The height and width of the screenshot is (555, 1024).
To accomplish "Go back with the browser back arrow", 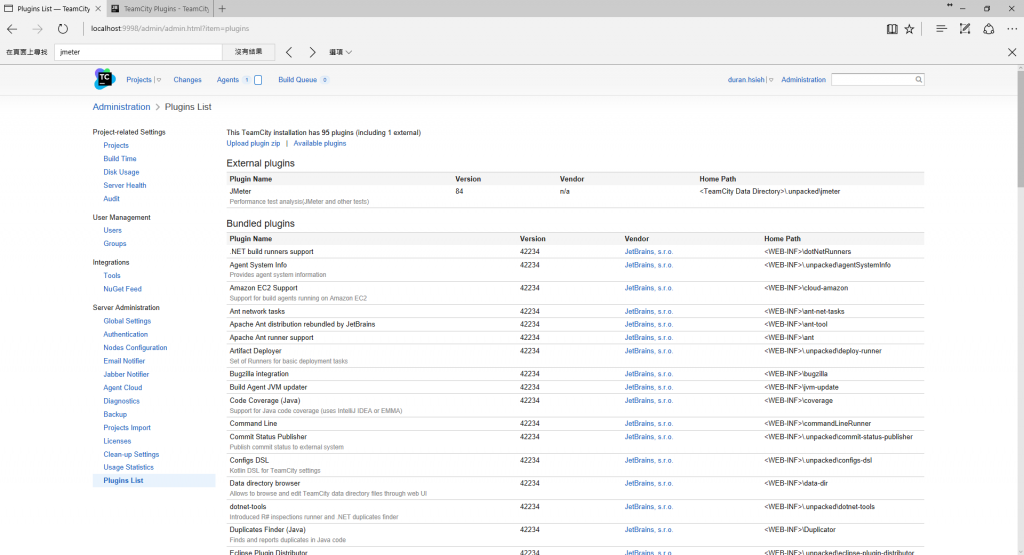I will (x=12, y=29).
